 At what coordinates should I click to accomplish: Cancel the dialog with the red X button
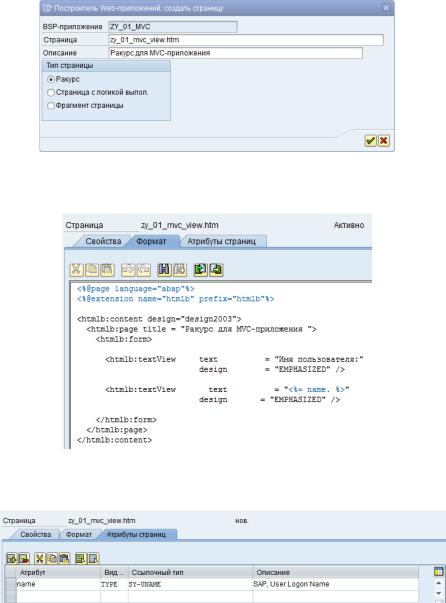383,141
